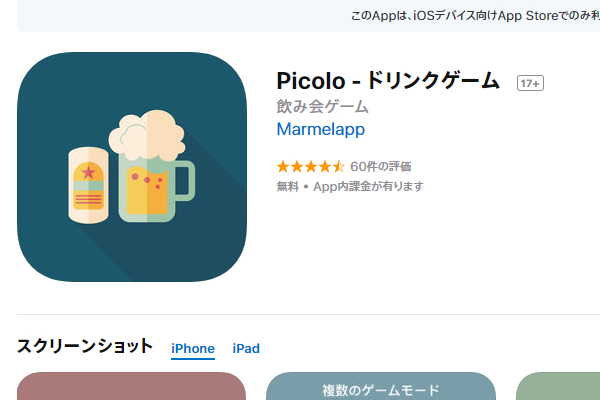Switch to the iPhone screenshots tab
Image resolution: width=600 pixels, height=400 pixels.
tap(193, 348)
